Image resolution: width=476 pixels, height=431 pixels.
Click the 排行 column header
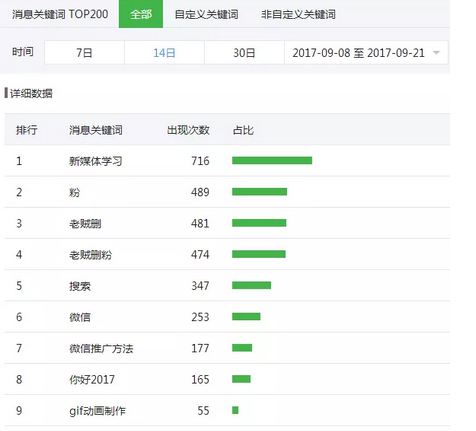click(27, 130)
